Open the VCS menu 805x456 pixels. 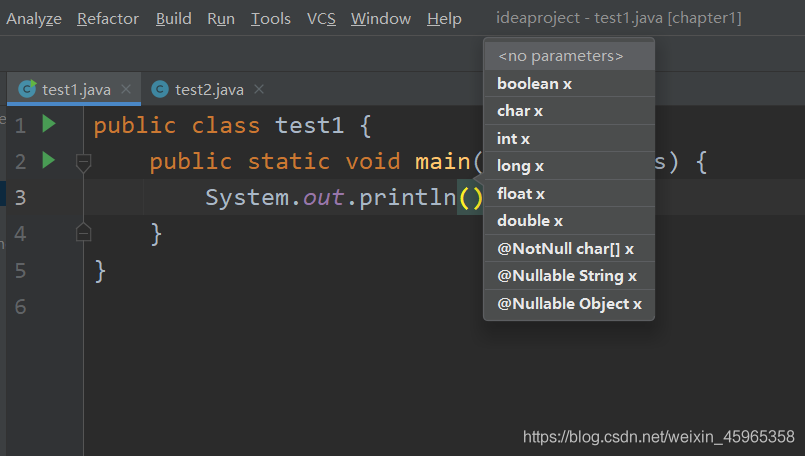(321, 19)
